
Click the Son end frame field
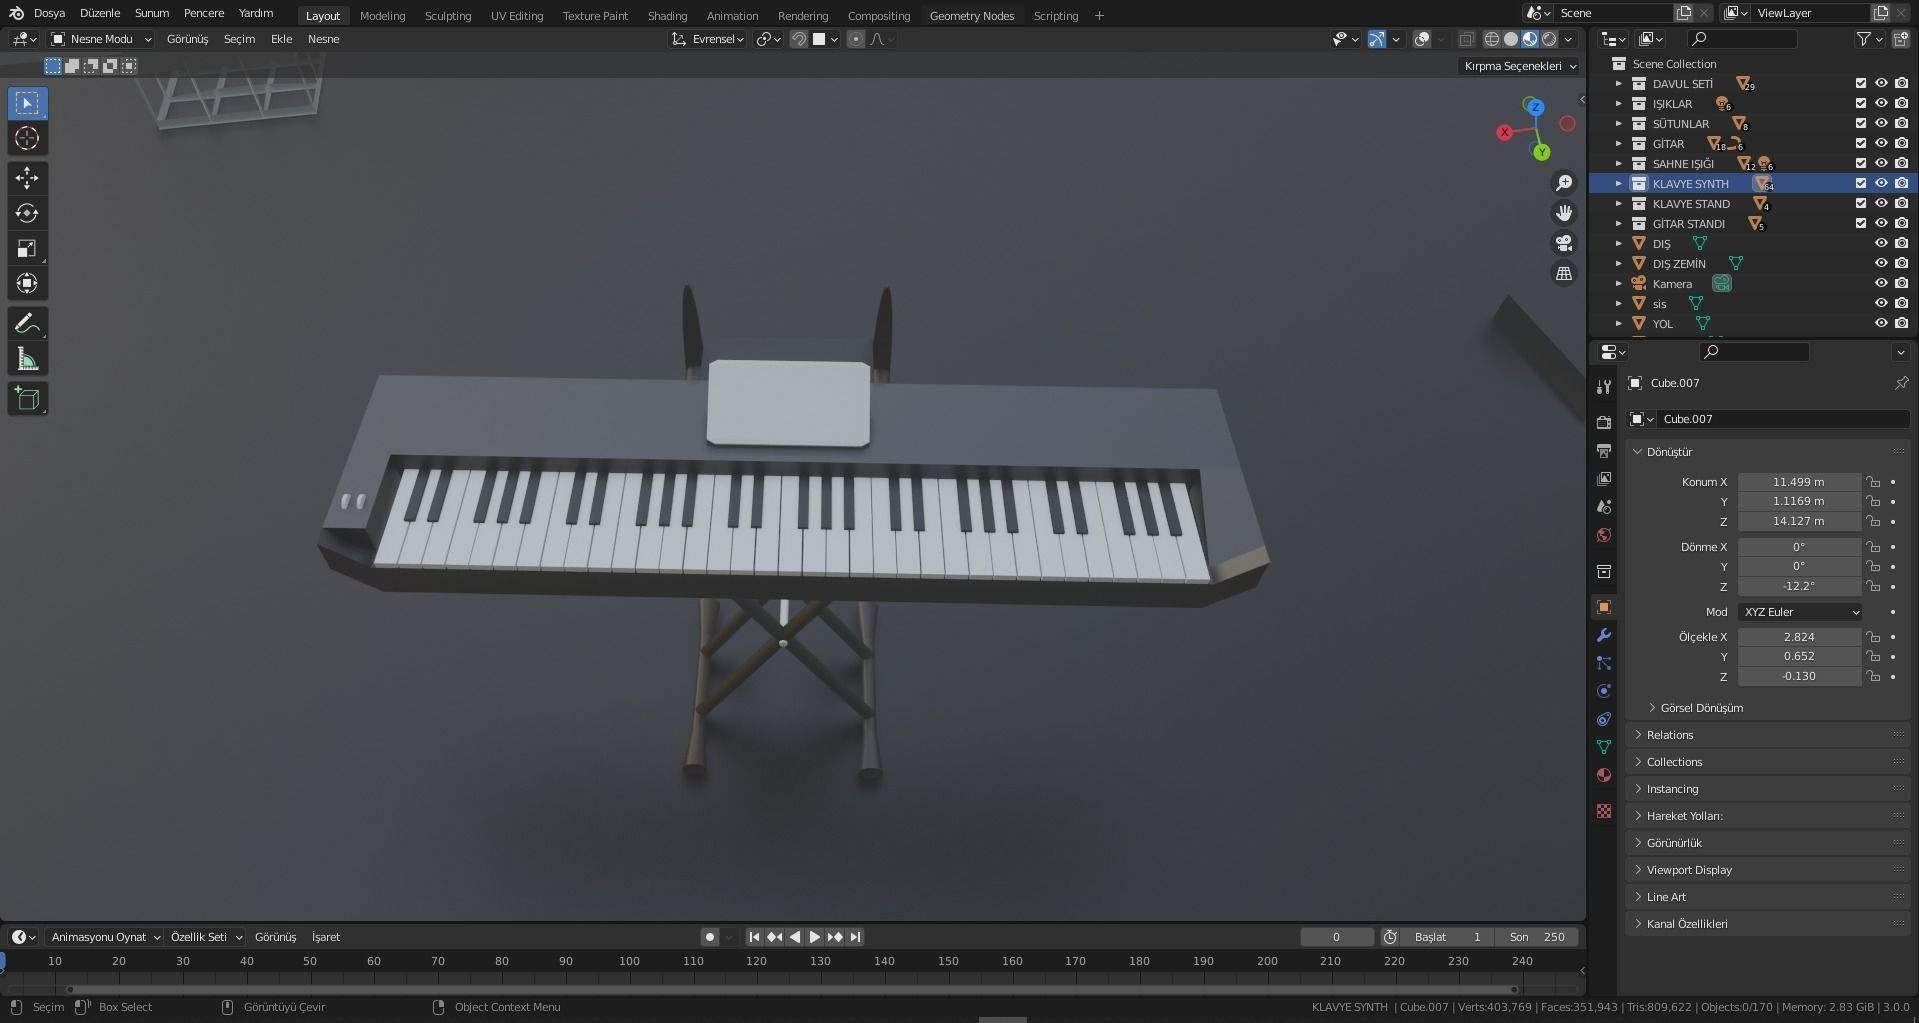click(x=1536, y=937)
